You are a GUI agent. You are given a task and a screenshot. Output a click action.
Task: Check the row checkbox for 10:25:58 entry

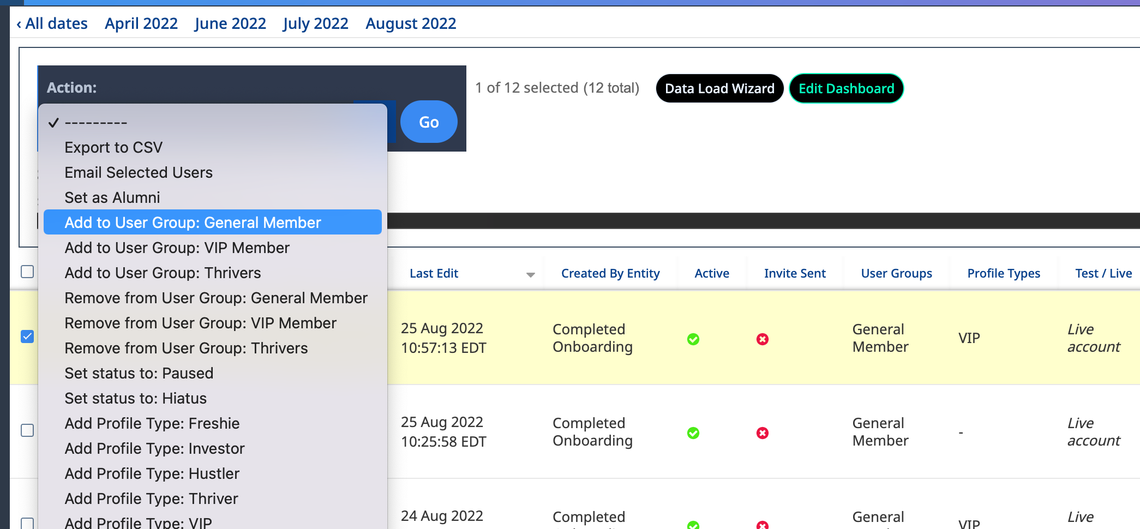point(27,430)
